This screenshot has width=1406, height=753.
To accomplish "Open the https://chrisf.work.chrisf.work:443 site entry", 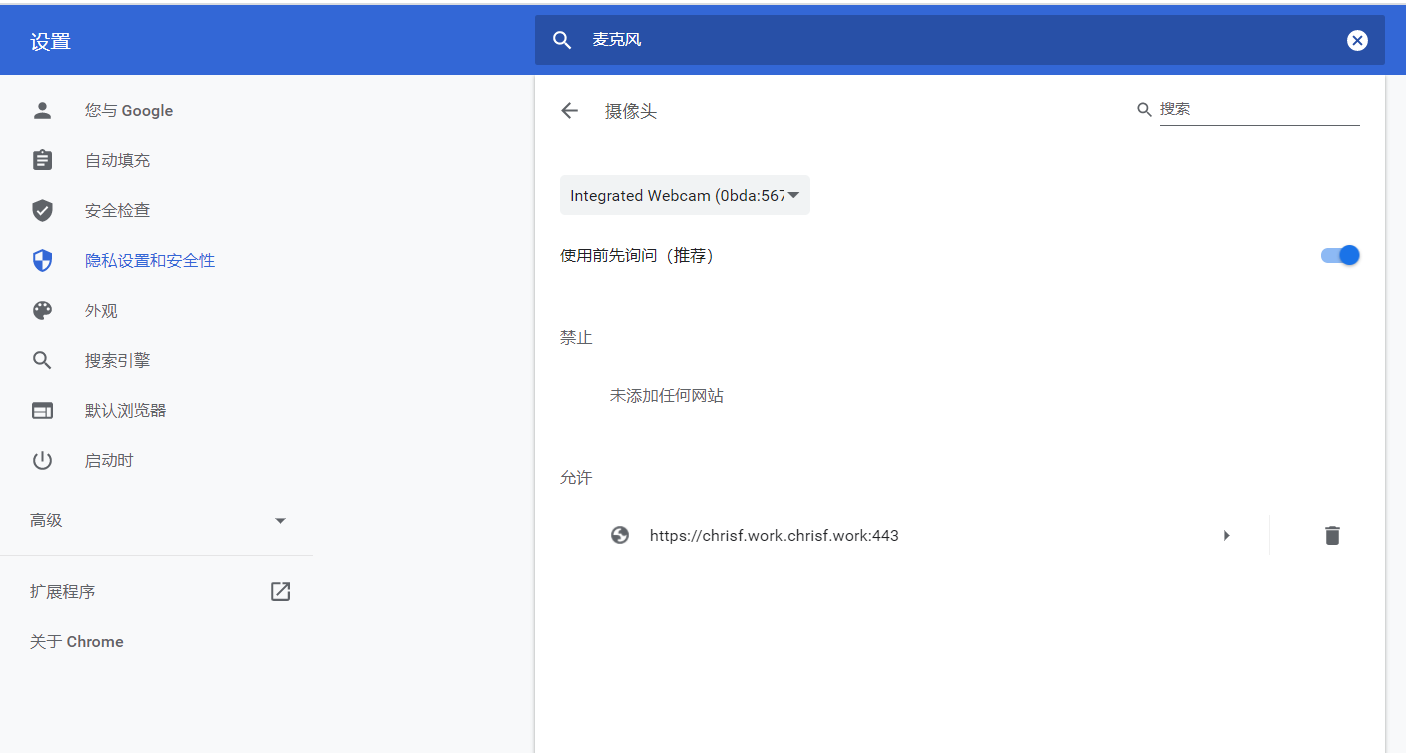I will click(774, 535).
